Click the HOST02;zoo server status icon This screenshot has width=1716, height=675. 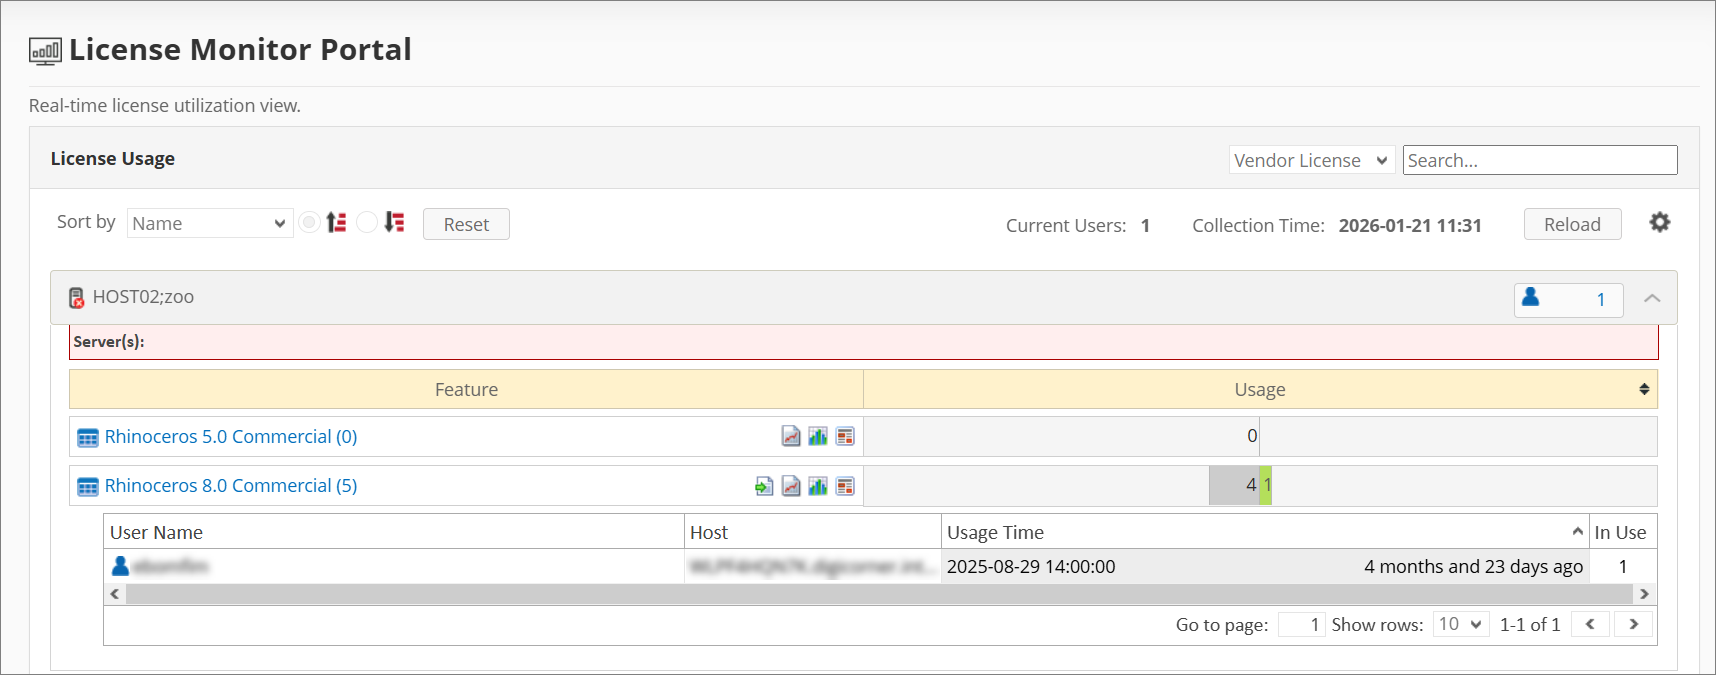(x=76, y=297)
